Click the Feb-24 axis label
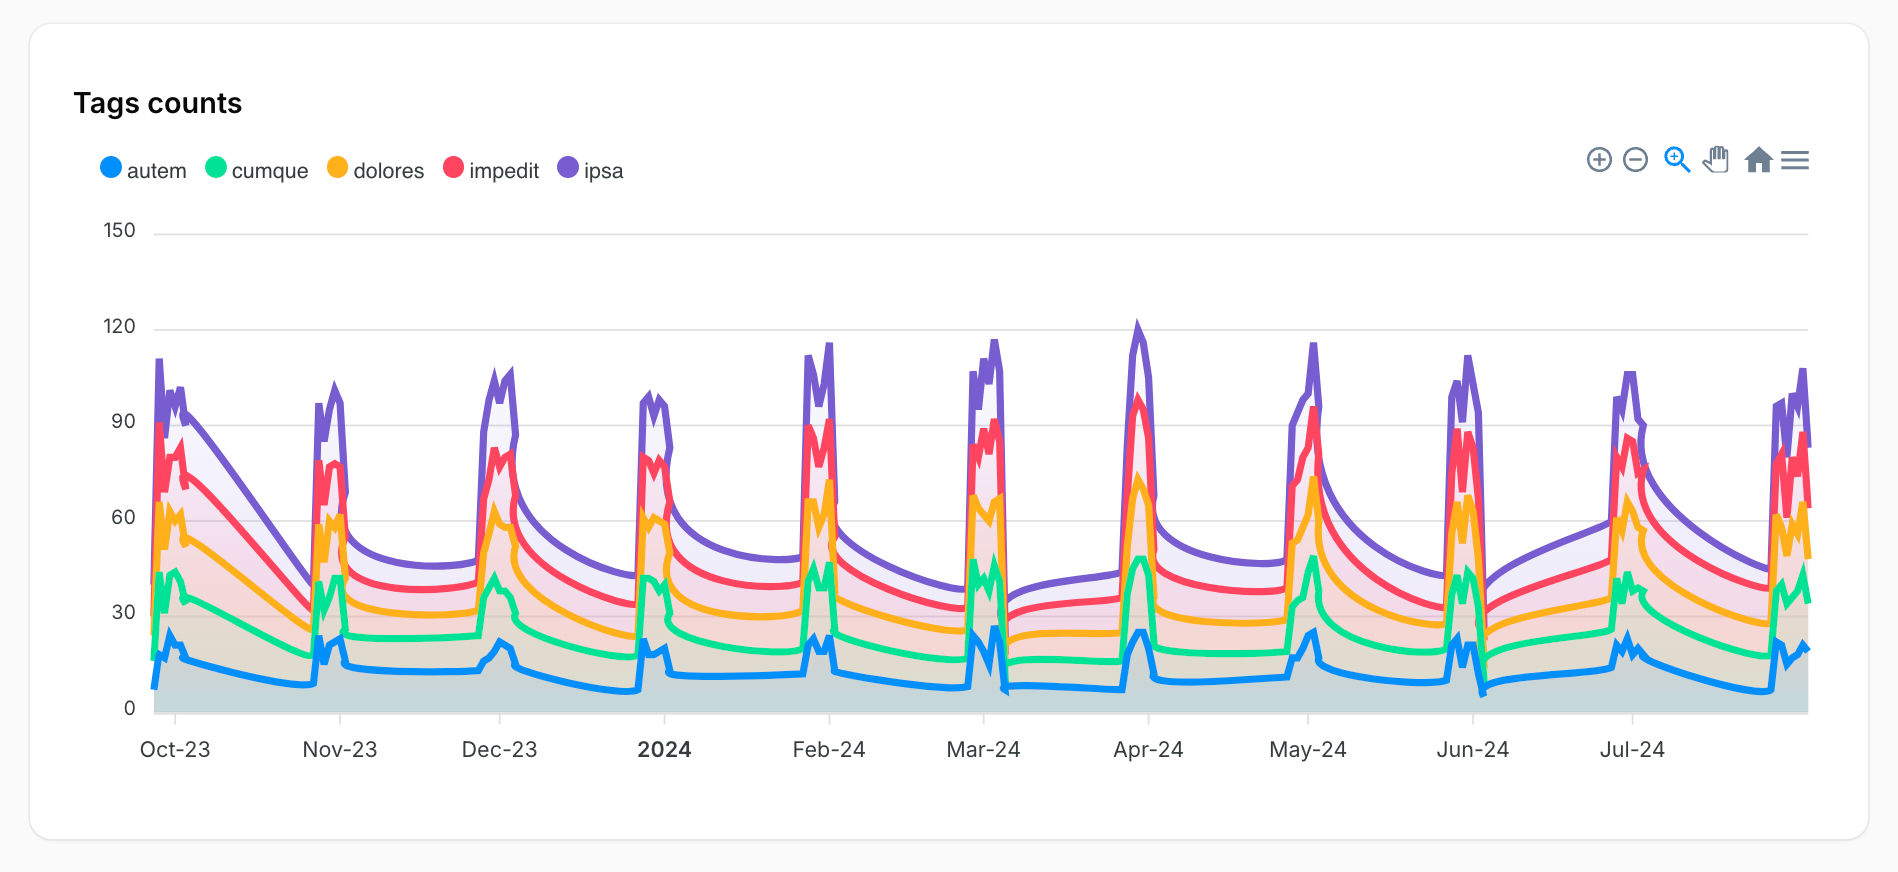 tap(829, 750)
